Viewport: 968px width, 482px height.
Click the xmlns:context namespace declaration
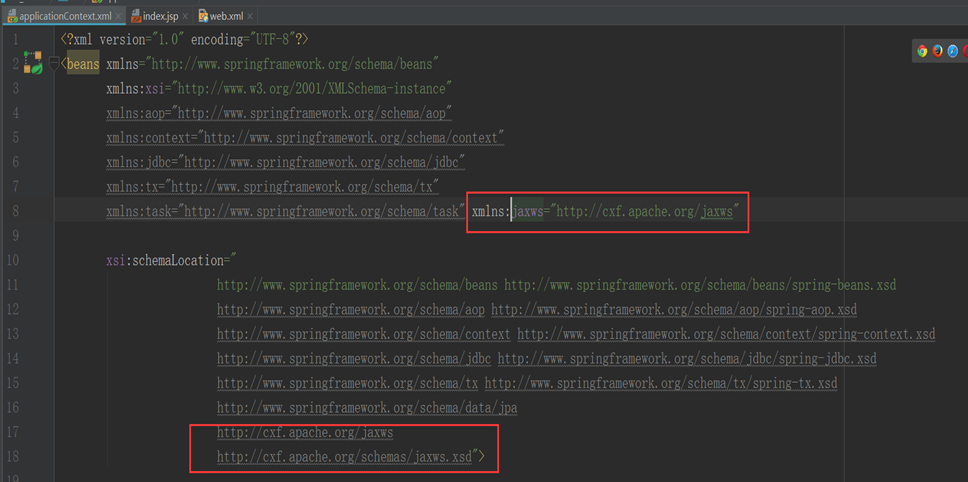305,138
